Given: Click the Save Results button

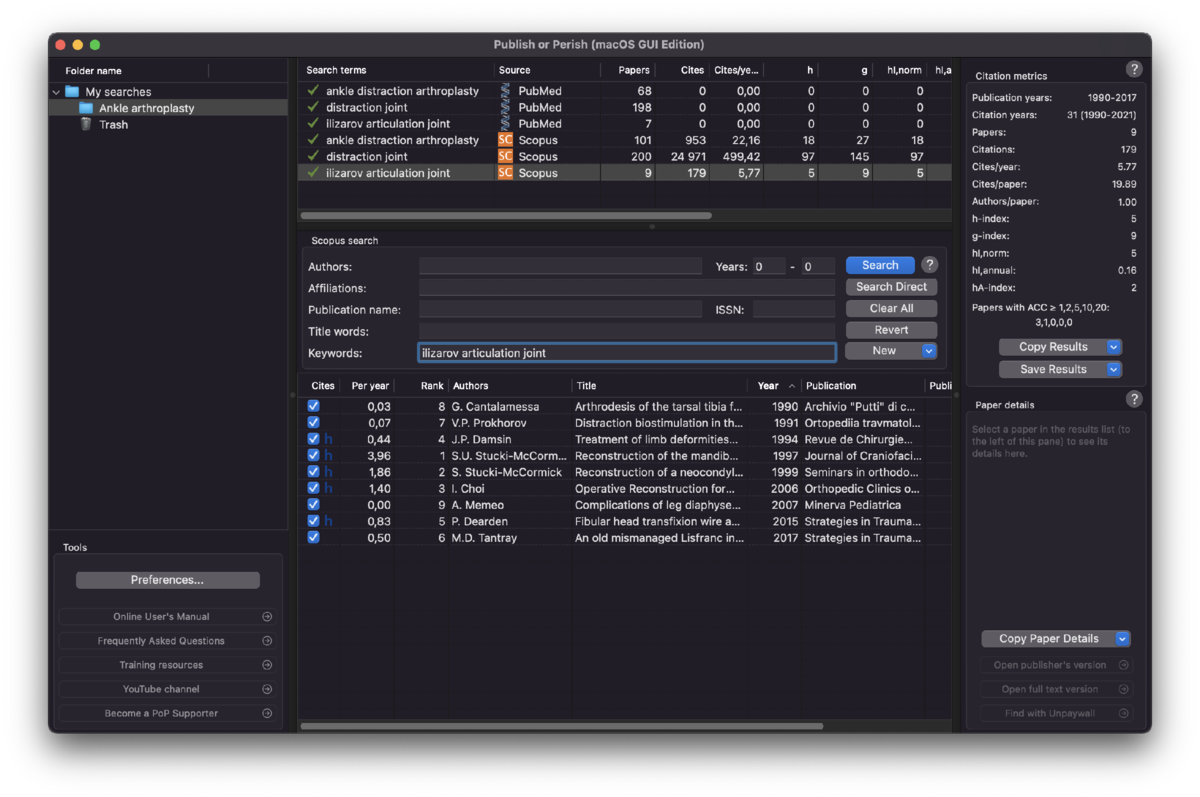Looking at the screenshot, I should [1053, 369].
